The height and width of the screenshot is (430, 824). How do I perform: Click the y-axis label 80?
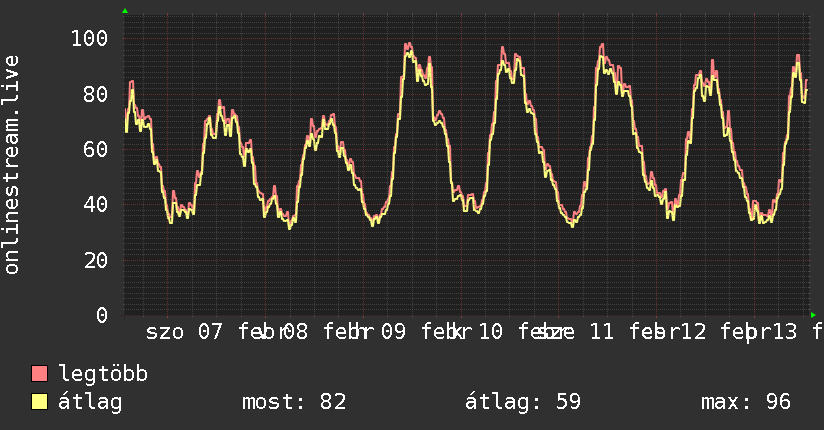96,95
